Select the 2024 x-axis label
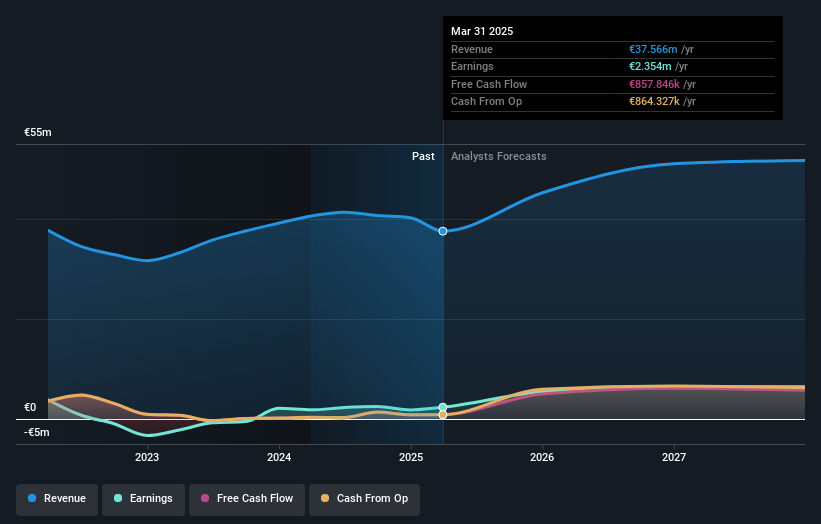The width and height of the screenshot is (821, 524). click(x=279, y=458)
